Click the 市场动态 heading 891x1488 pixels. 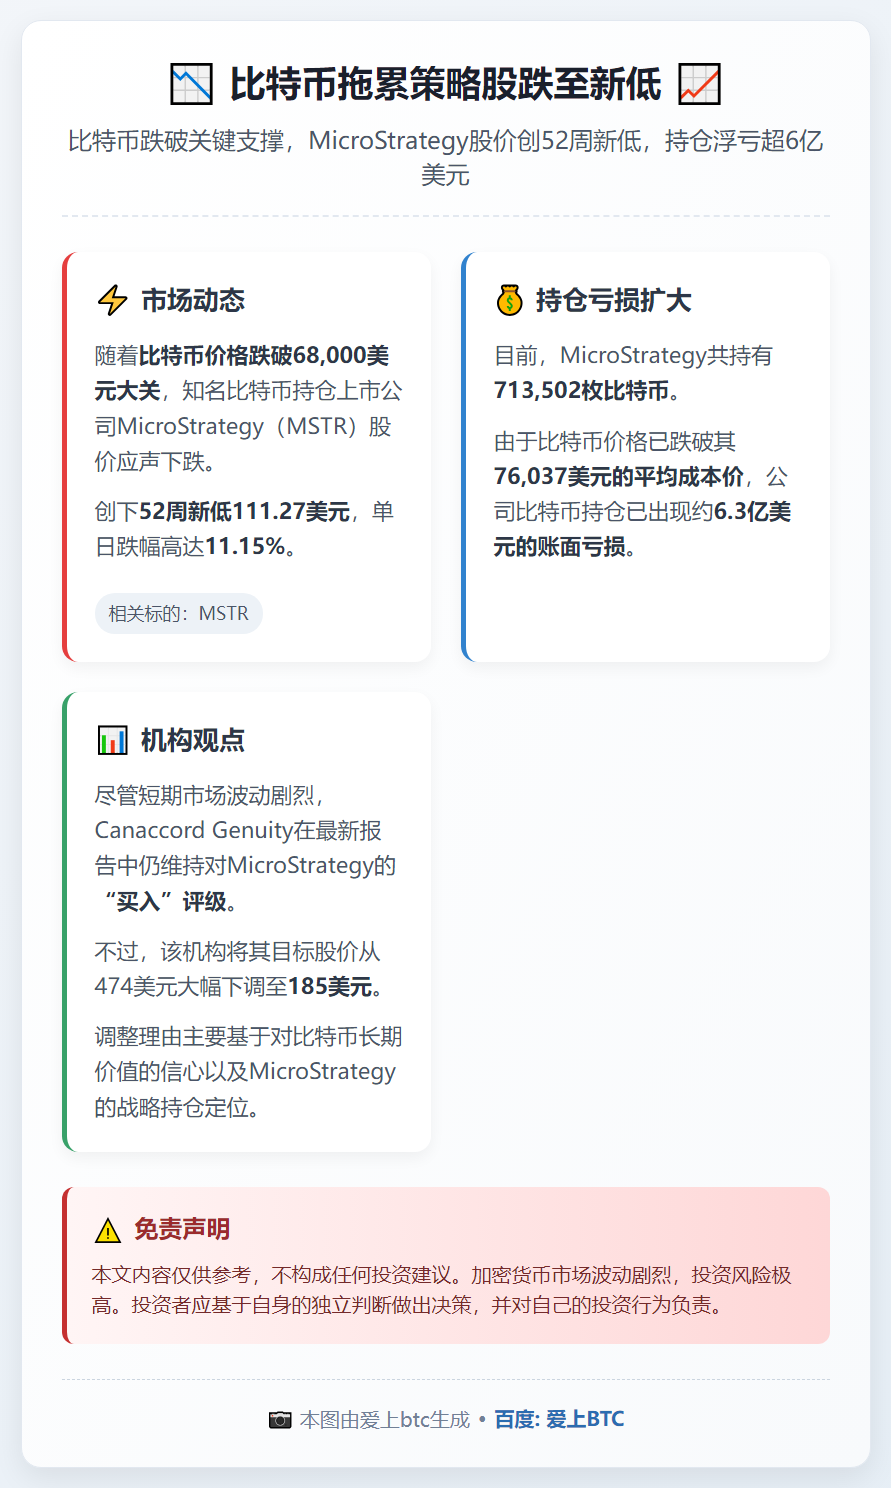[193, 300]
